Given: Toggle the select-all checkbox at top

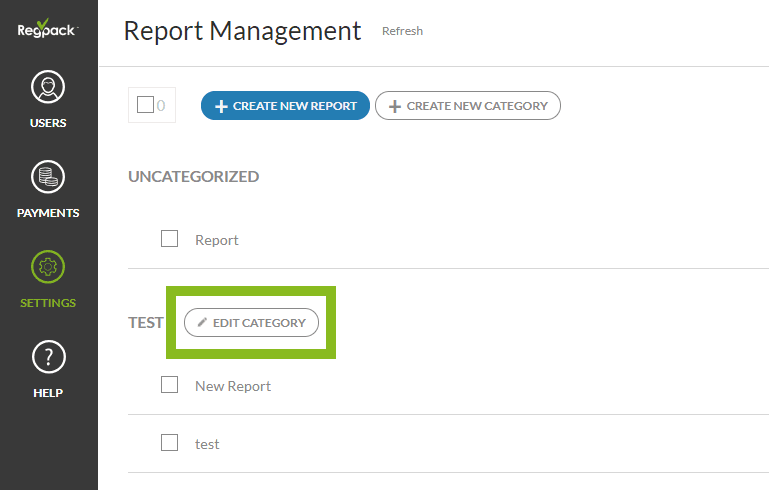Looking at the screenshot, I should [145, 105].
